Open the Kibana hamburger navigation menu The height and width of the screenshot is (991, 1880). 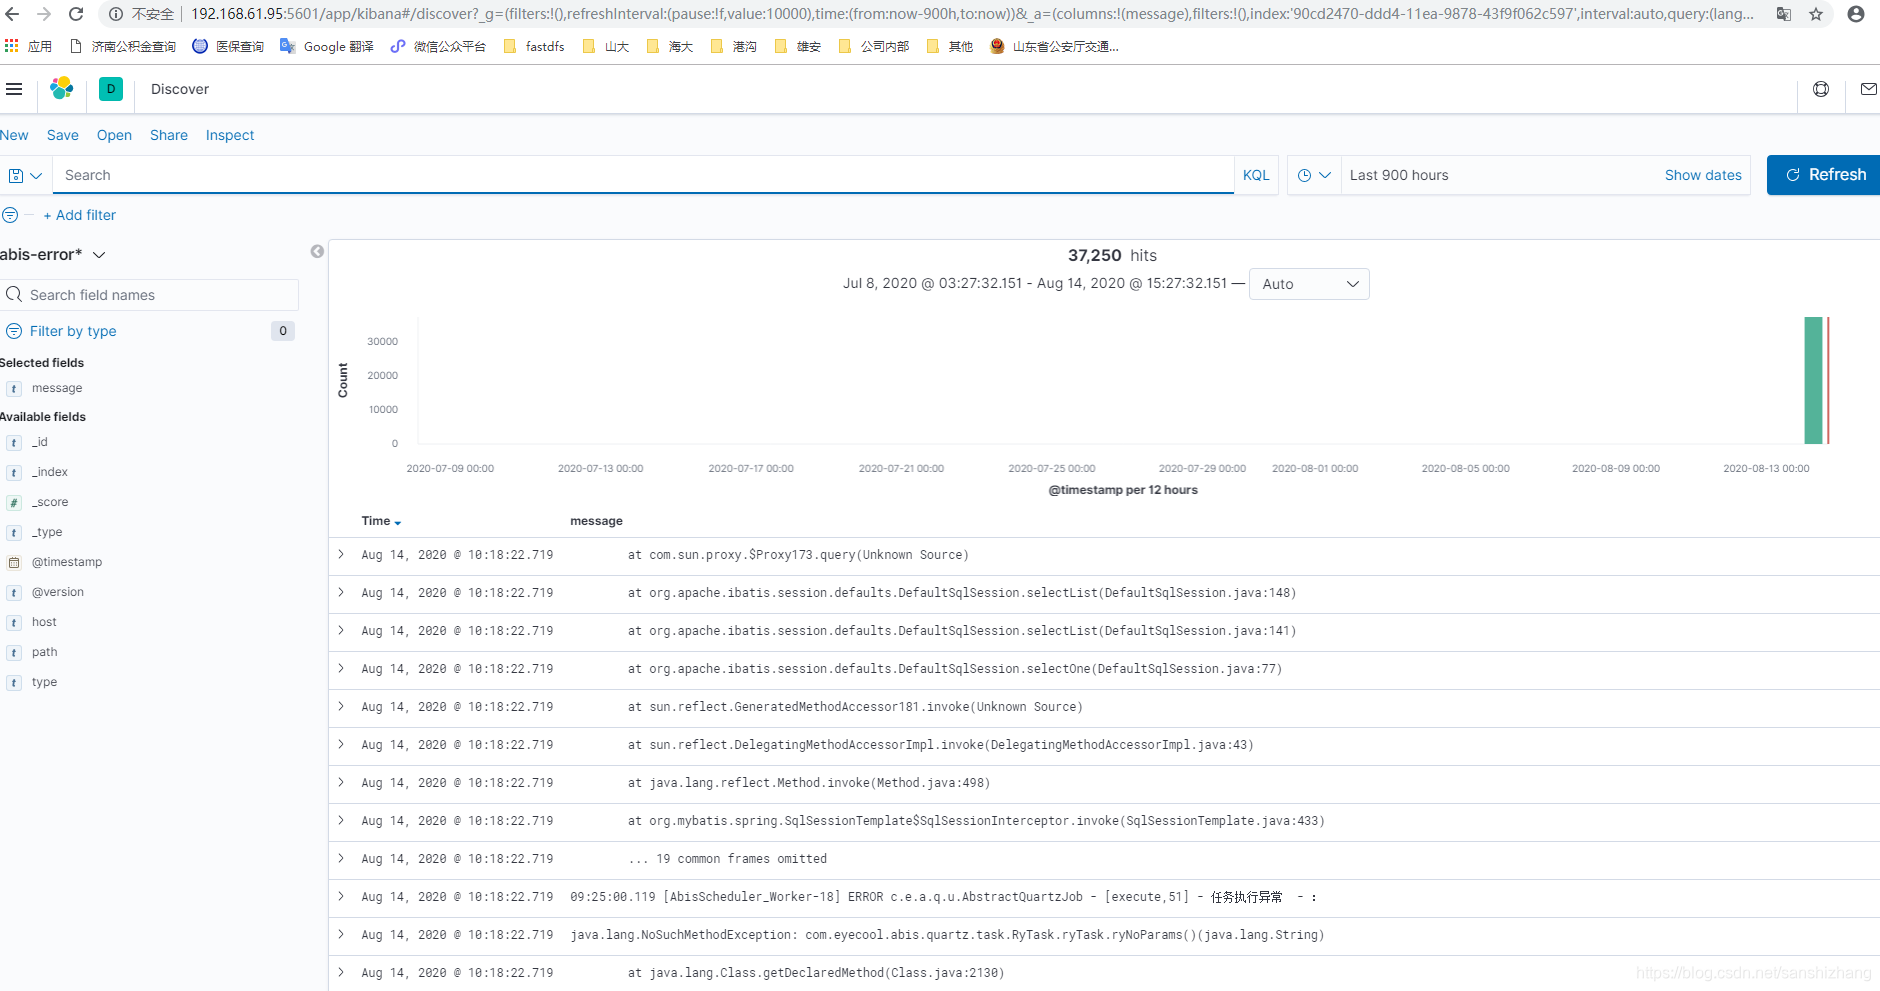tap(14, 89)
